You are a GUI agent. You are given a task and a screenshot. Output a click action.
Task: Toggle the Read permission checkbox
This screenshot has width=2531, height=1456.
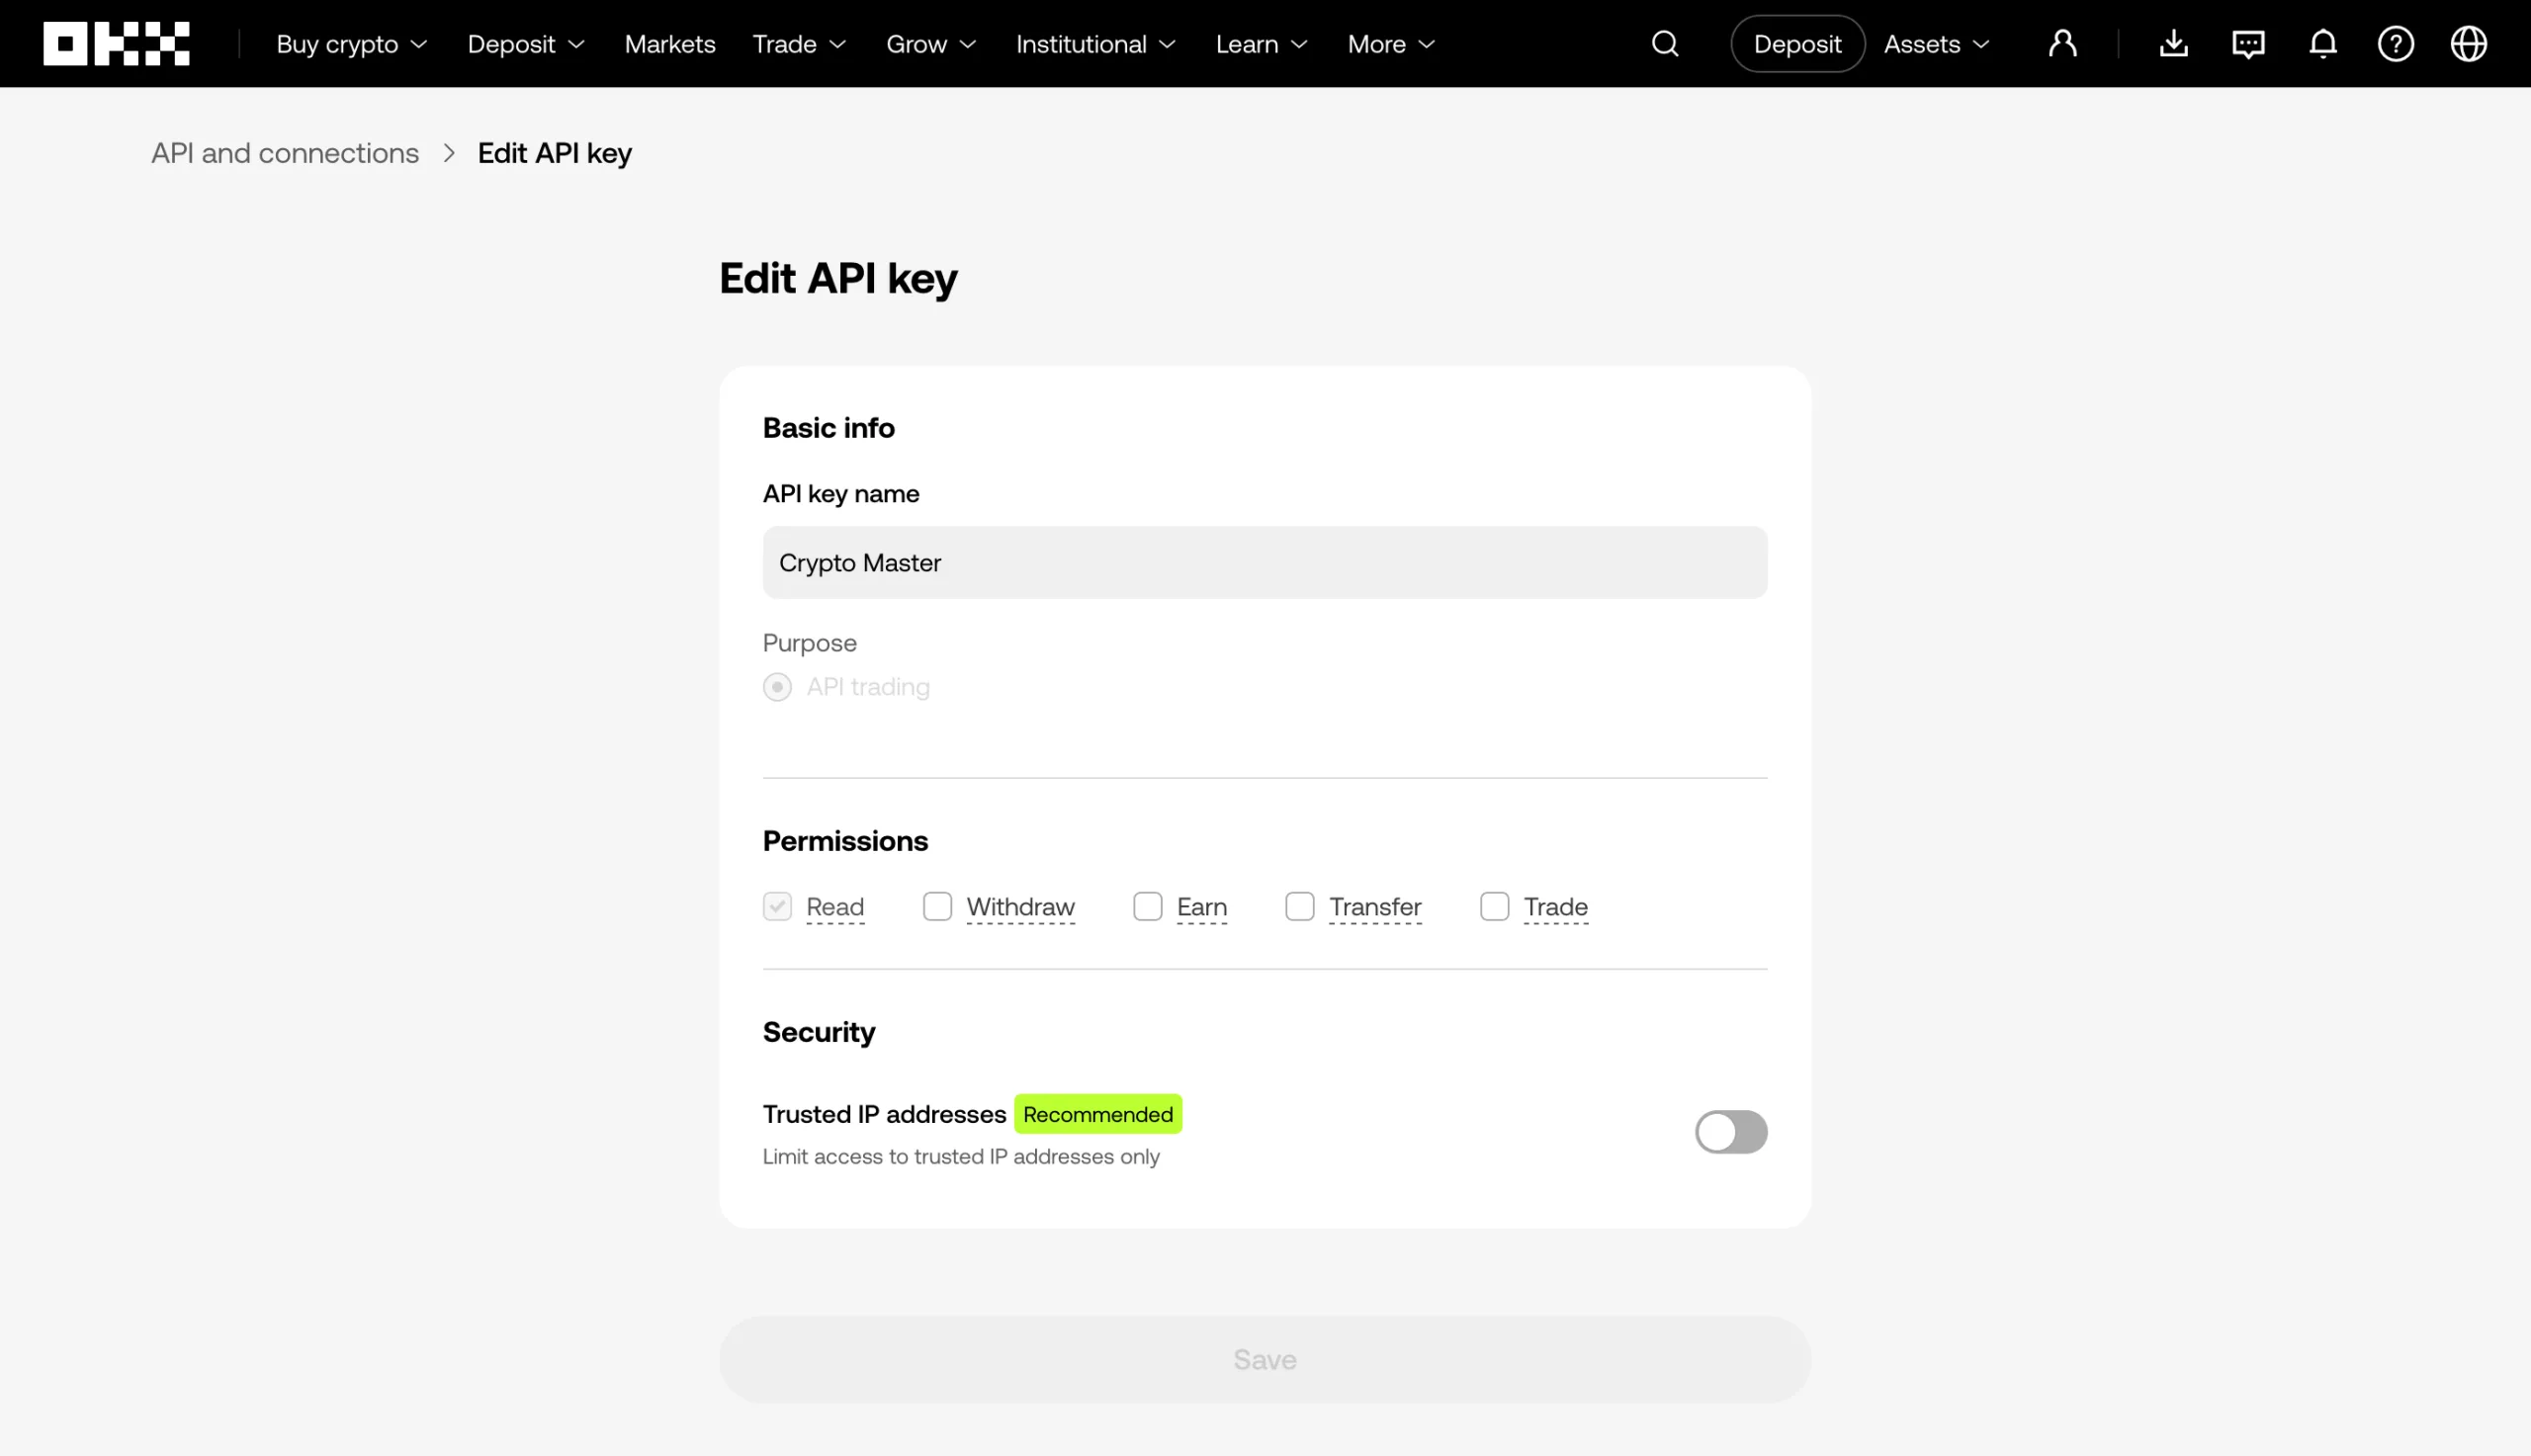pos(777,906)
